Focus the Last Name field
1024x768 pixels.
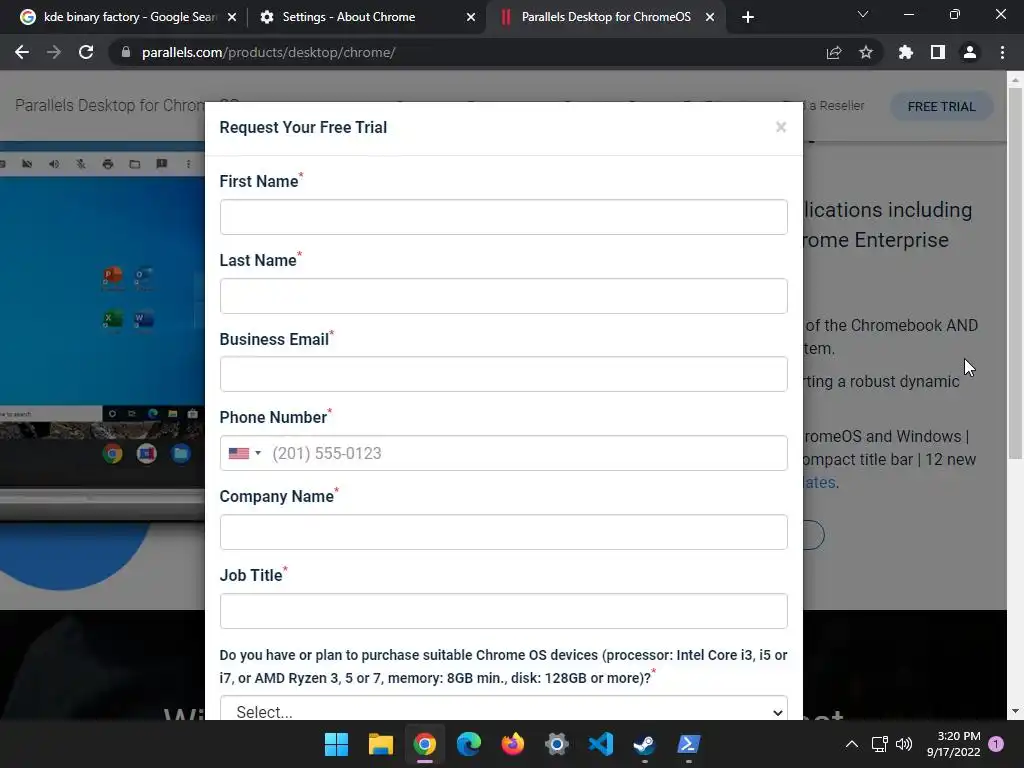(504, 296)
